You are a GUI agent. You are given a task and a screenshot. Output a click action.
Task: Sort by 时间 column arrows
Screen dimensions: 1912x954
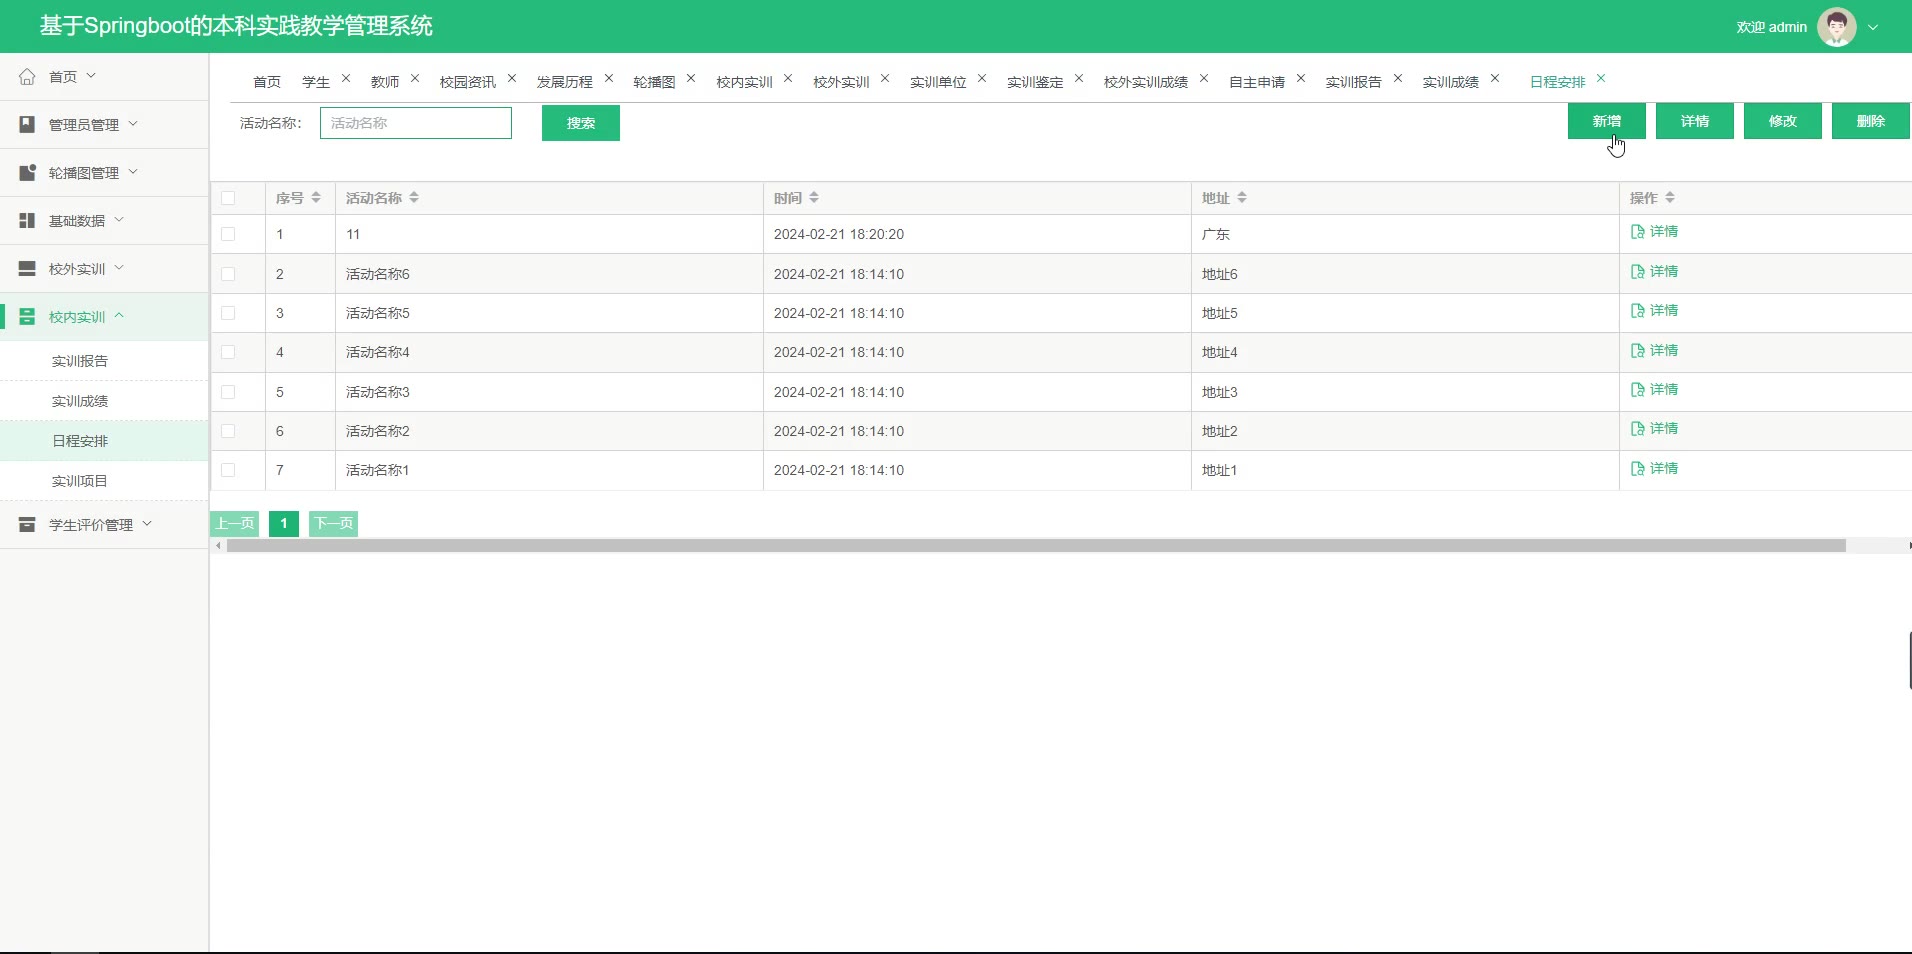point(814,198)
